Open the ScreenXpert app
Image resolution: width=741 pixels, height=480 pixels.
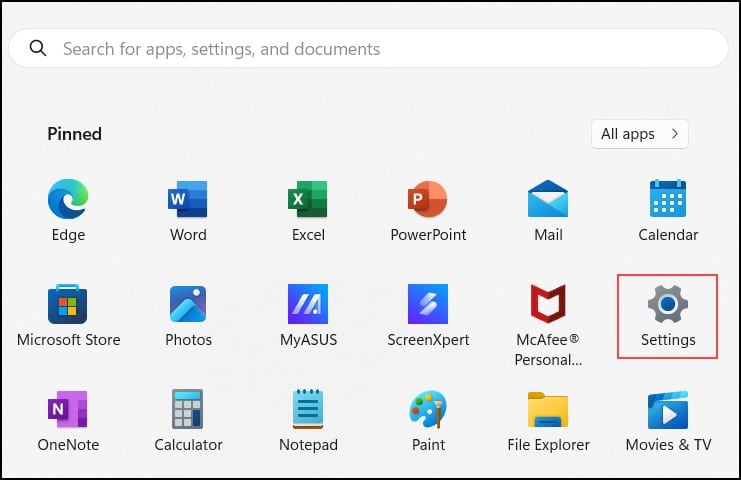coord(428,316)
